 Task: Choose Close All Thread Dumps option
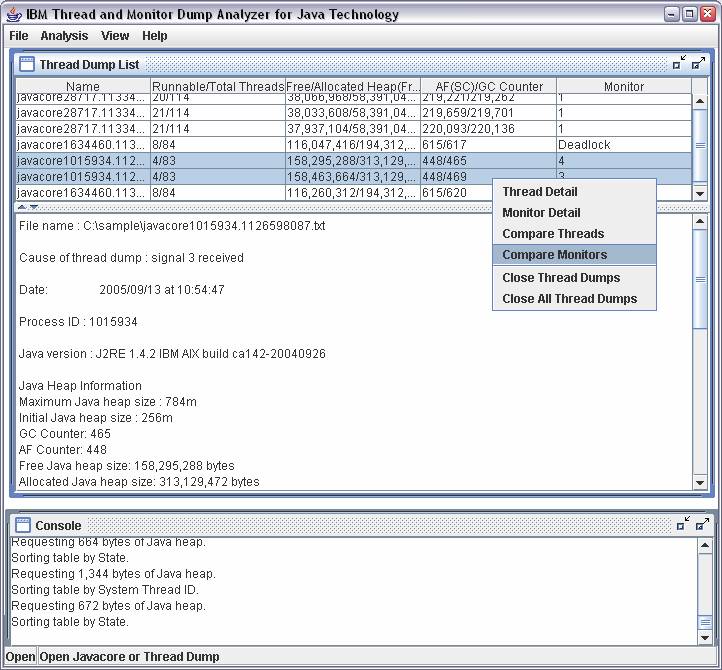pyautogui.click(x=574, y=299)
